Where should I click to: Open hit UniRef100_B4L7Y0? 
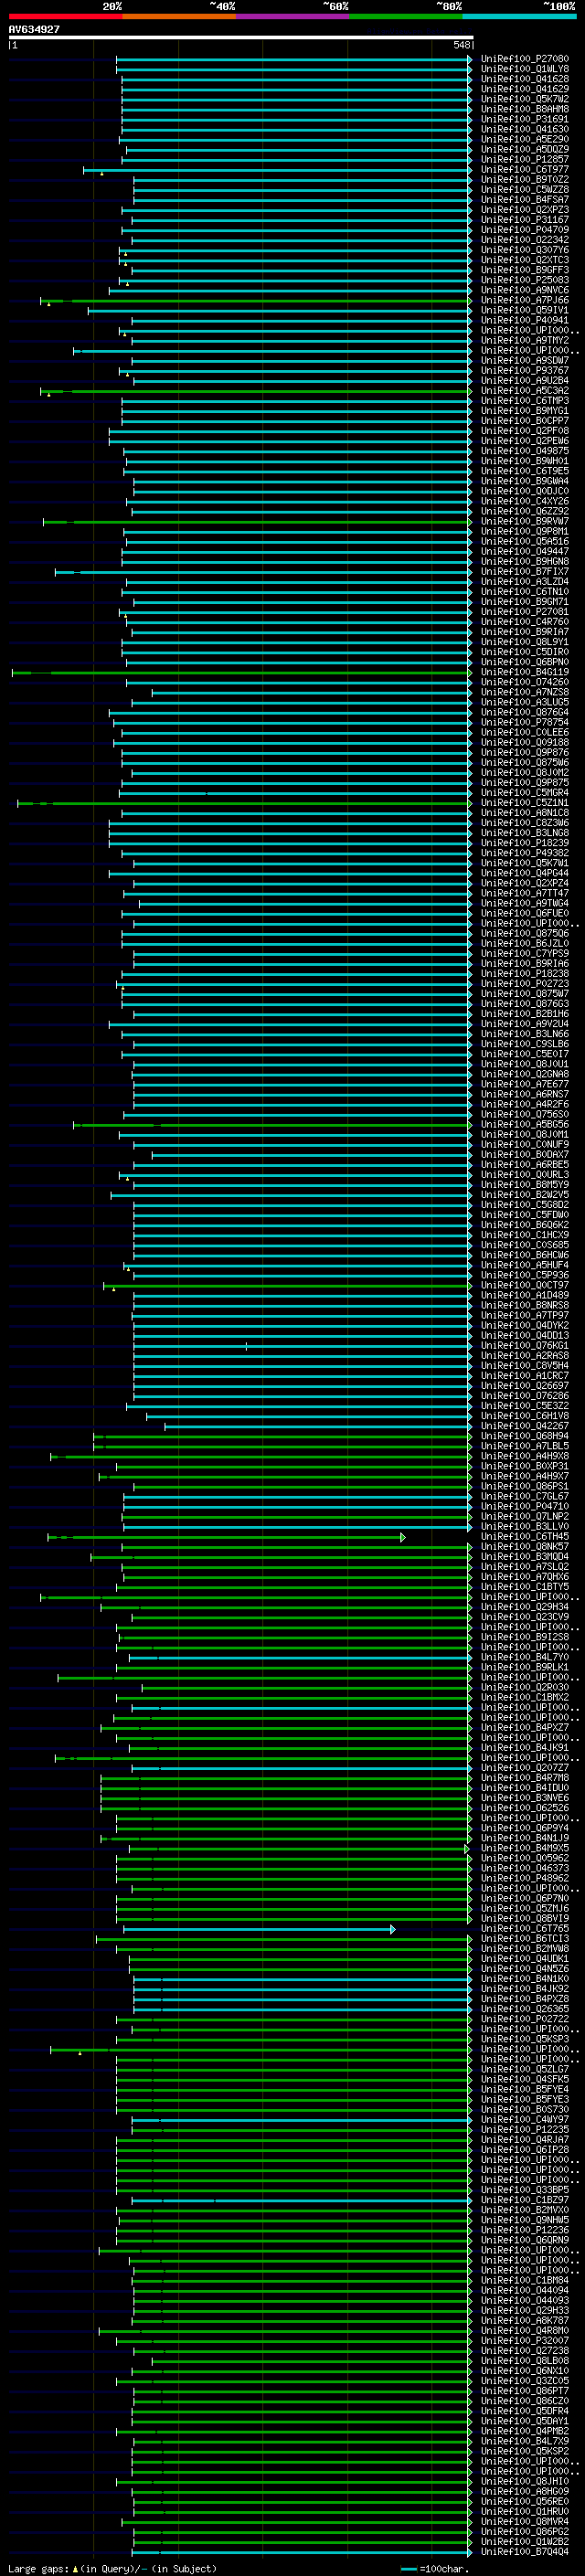(x=525, y=1658)
